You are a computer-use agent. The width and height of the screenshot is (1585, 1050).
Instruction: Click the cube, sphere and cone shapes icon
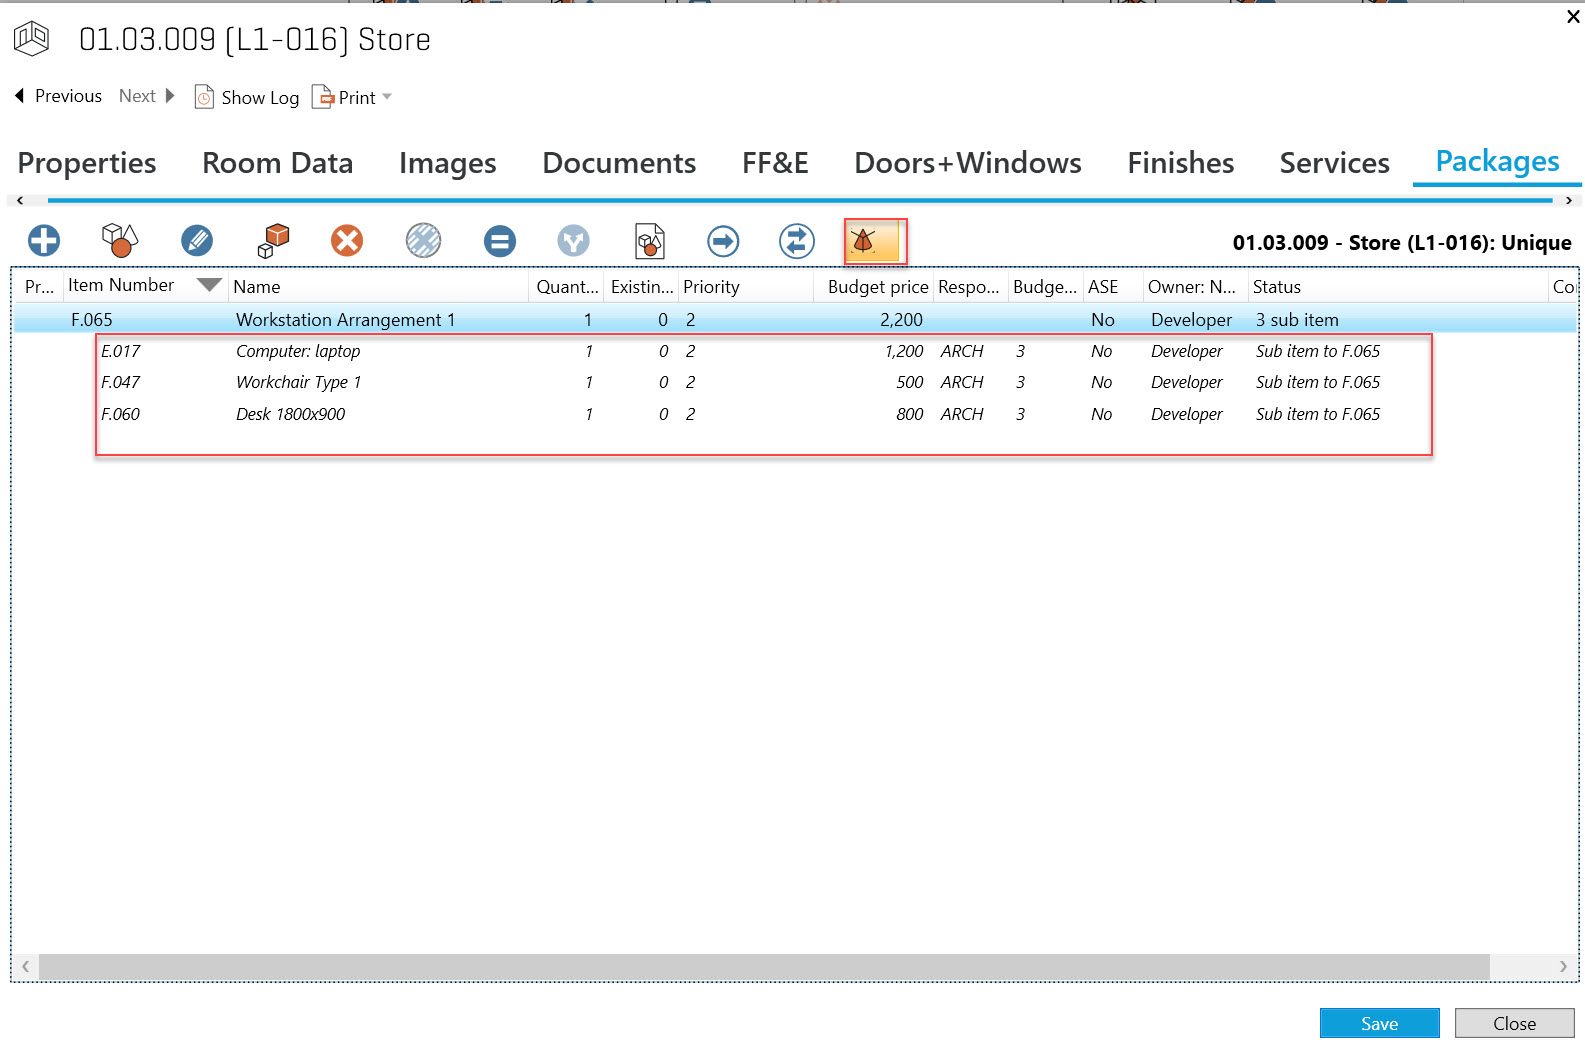tap(120, 241)
